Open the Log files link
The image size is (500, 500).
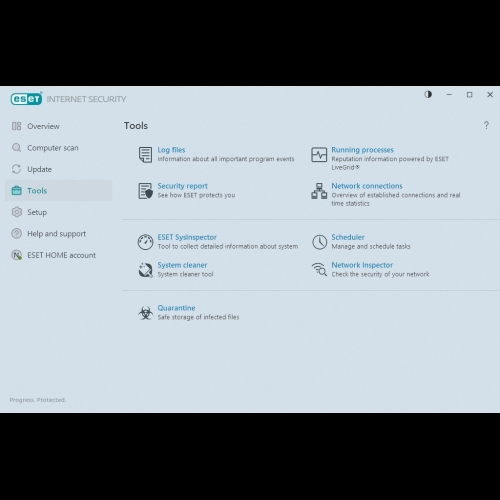point(171,150)
